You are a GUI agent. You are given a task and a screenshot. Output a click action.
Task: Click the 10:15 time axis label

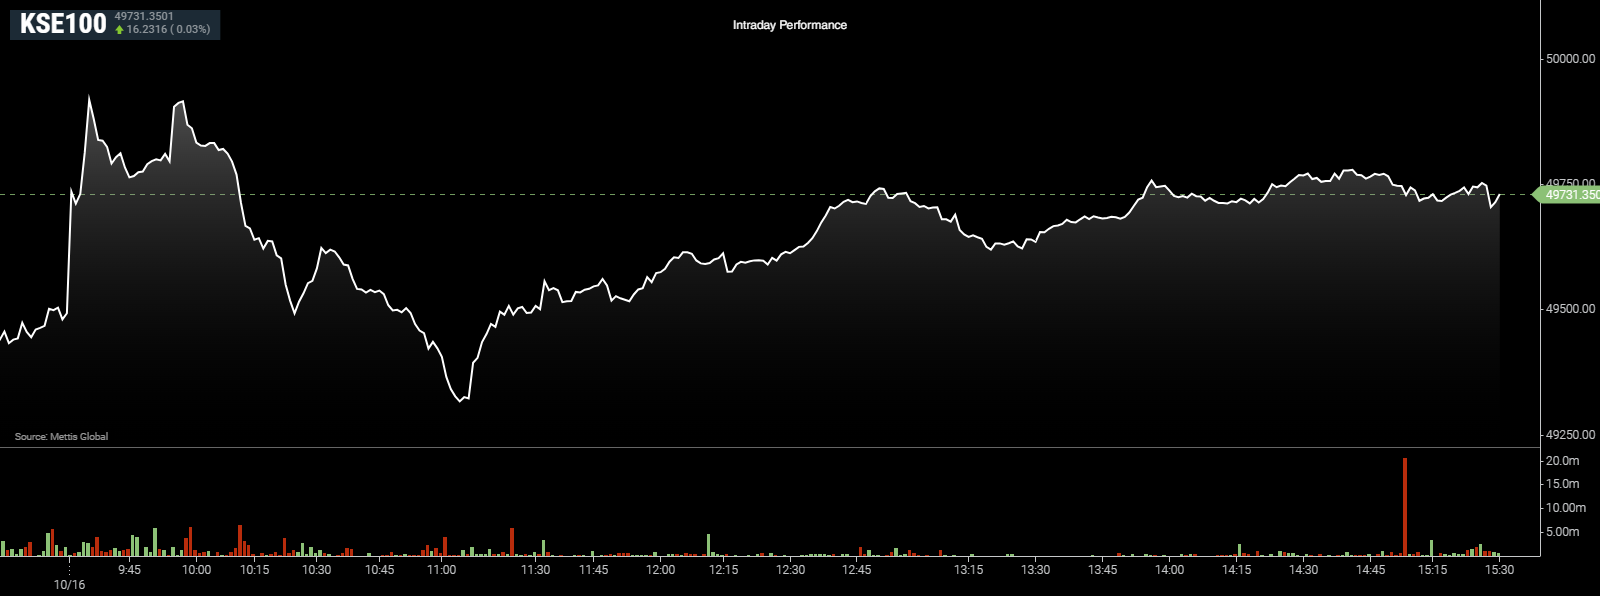255,570
